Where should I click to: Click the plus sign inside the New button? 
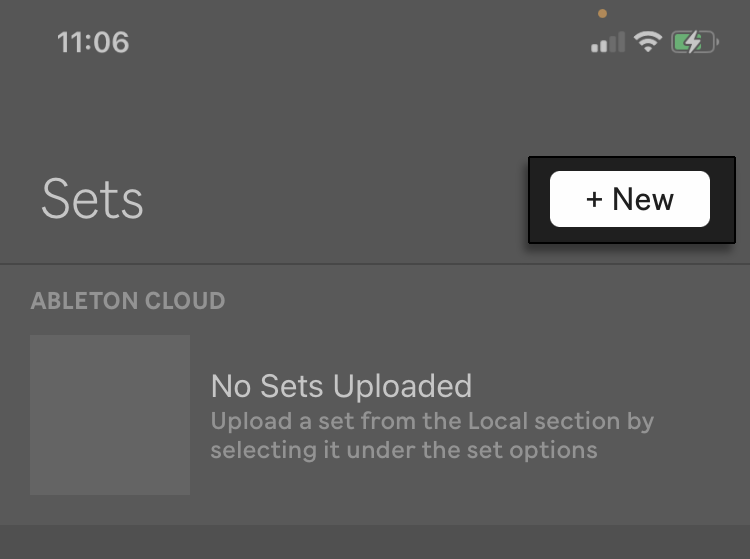click(594, 199)
